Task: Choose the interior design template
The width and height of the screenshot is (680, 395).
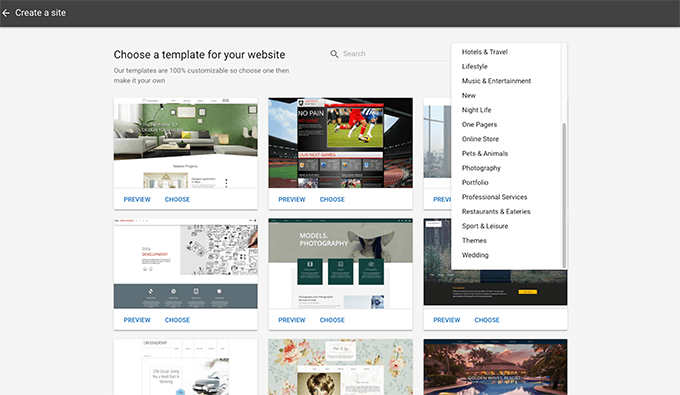Action: click(x=177, y=199)
